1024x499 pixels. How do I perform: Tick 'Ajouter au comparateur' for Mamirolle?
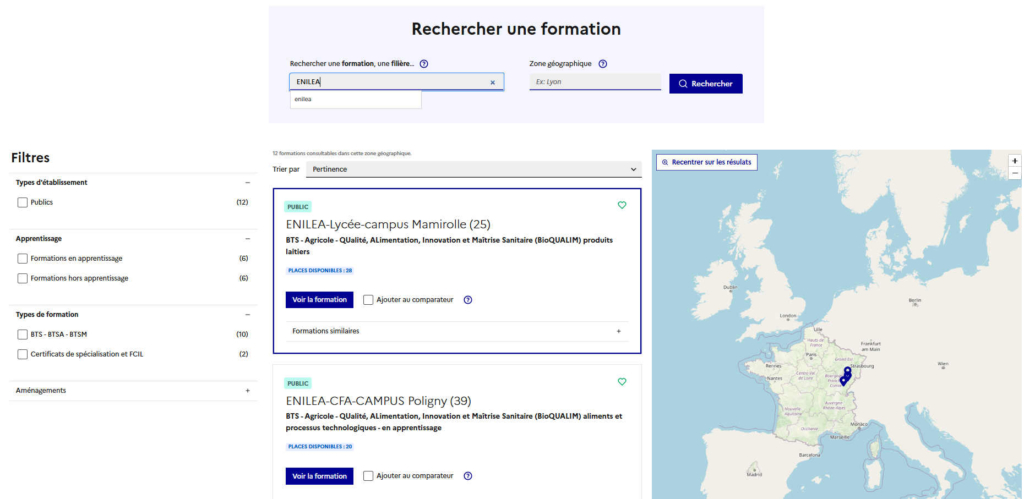(368, 300)
